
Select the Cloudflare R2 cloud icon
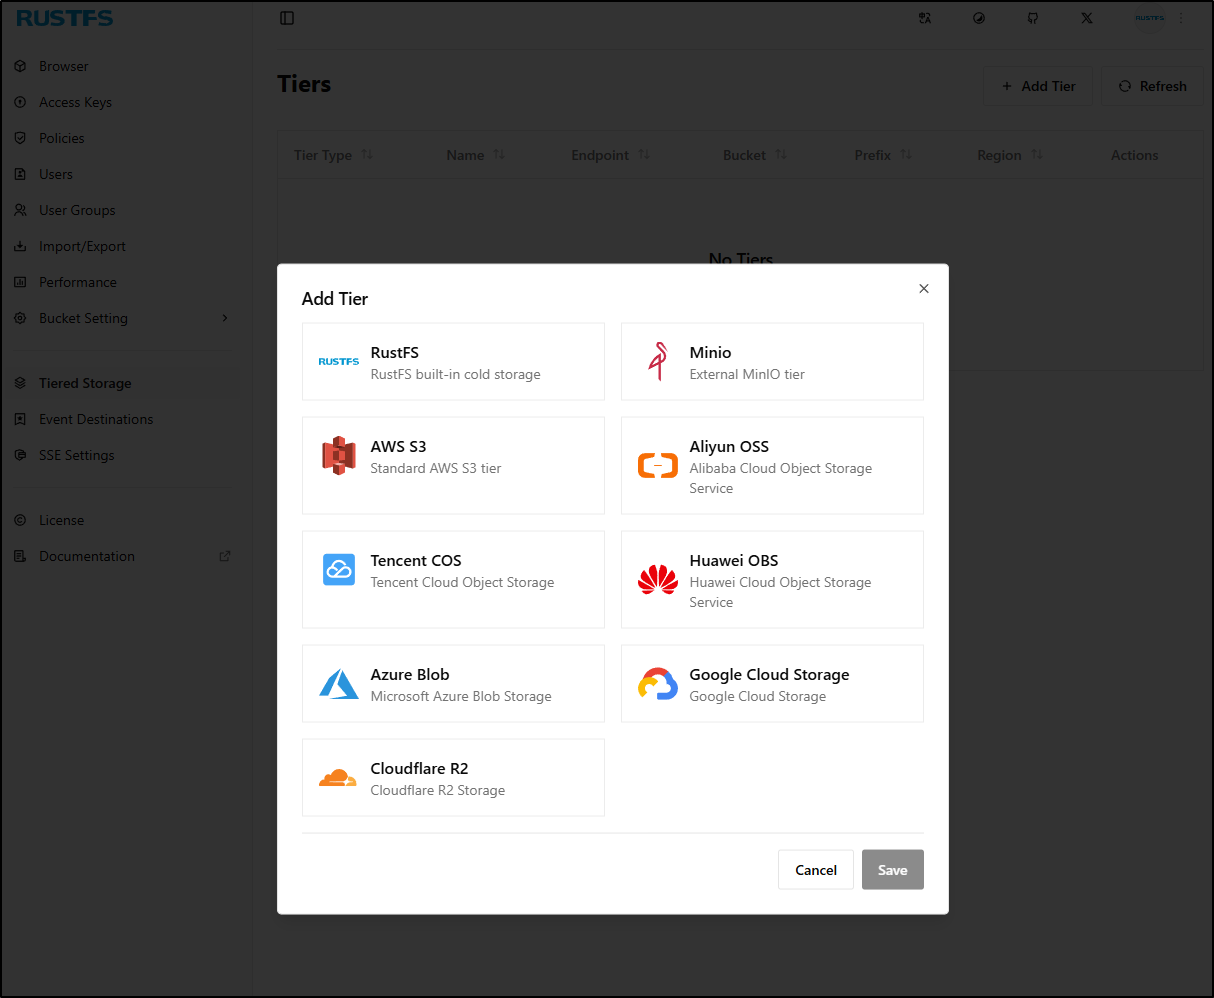click(x=338, y=777)
